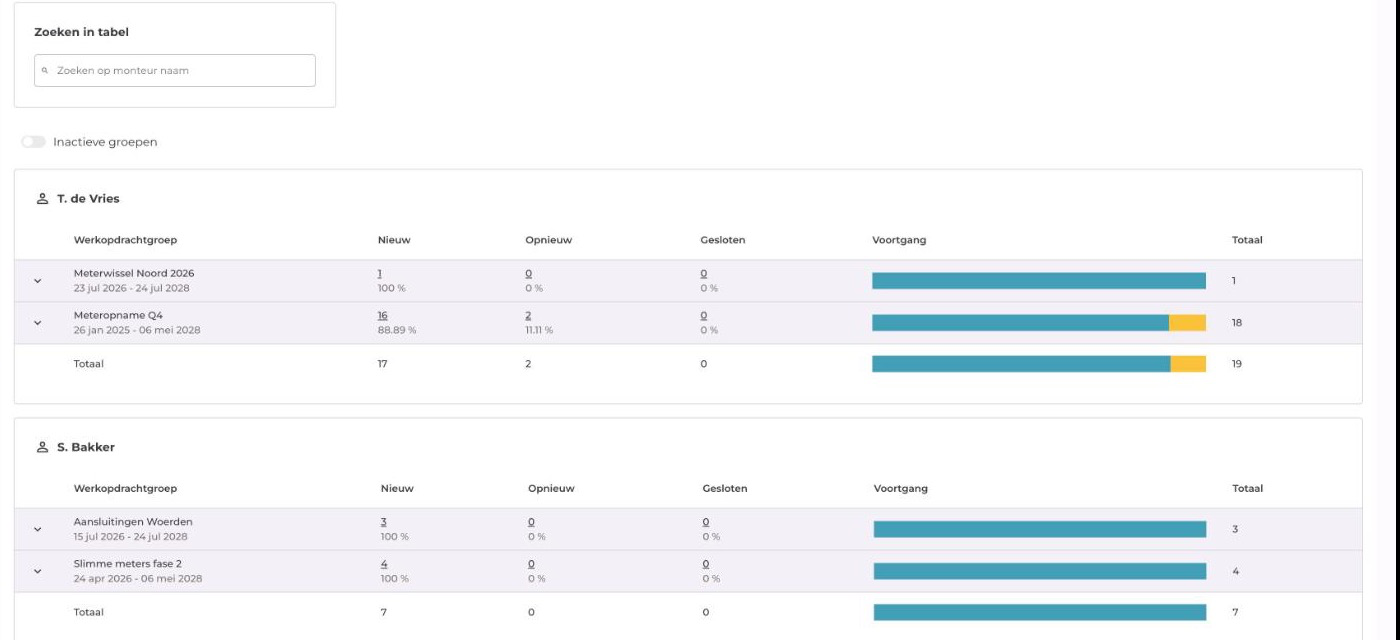Image resolution: width=1400 pixels, height=640 pixels.
Task: Click the Meterwissel Noord 2026 progress bar
Action: pyautogui.click(x=1039, y=281)
